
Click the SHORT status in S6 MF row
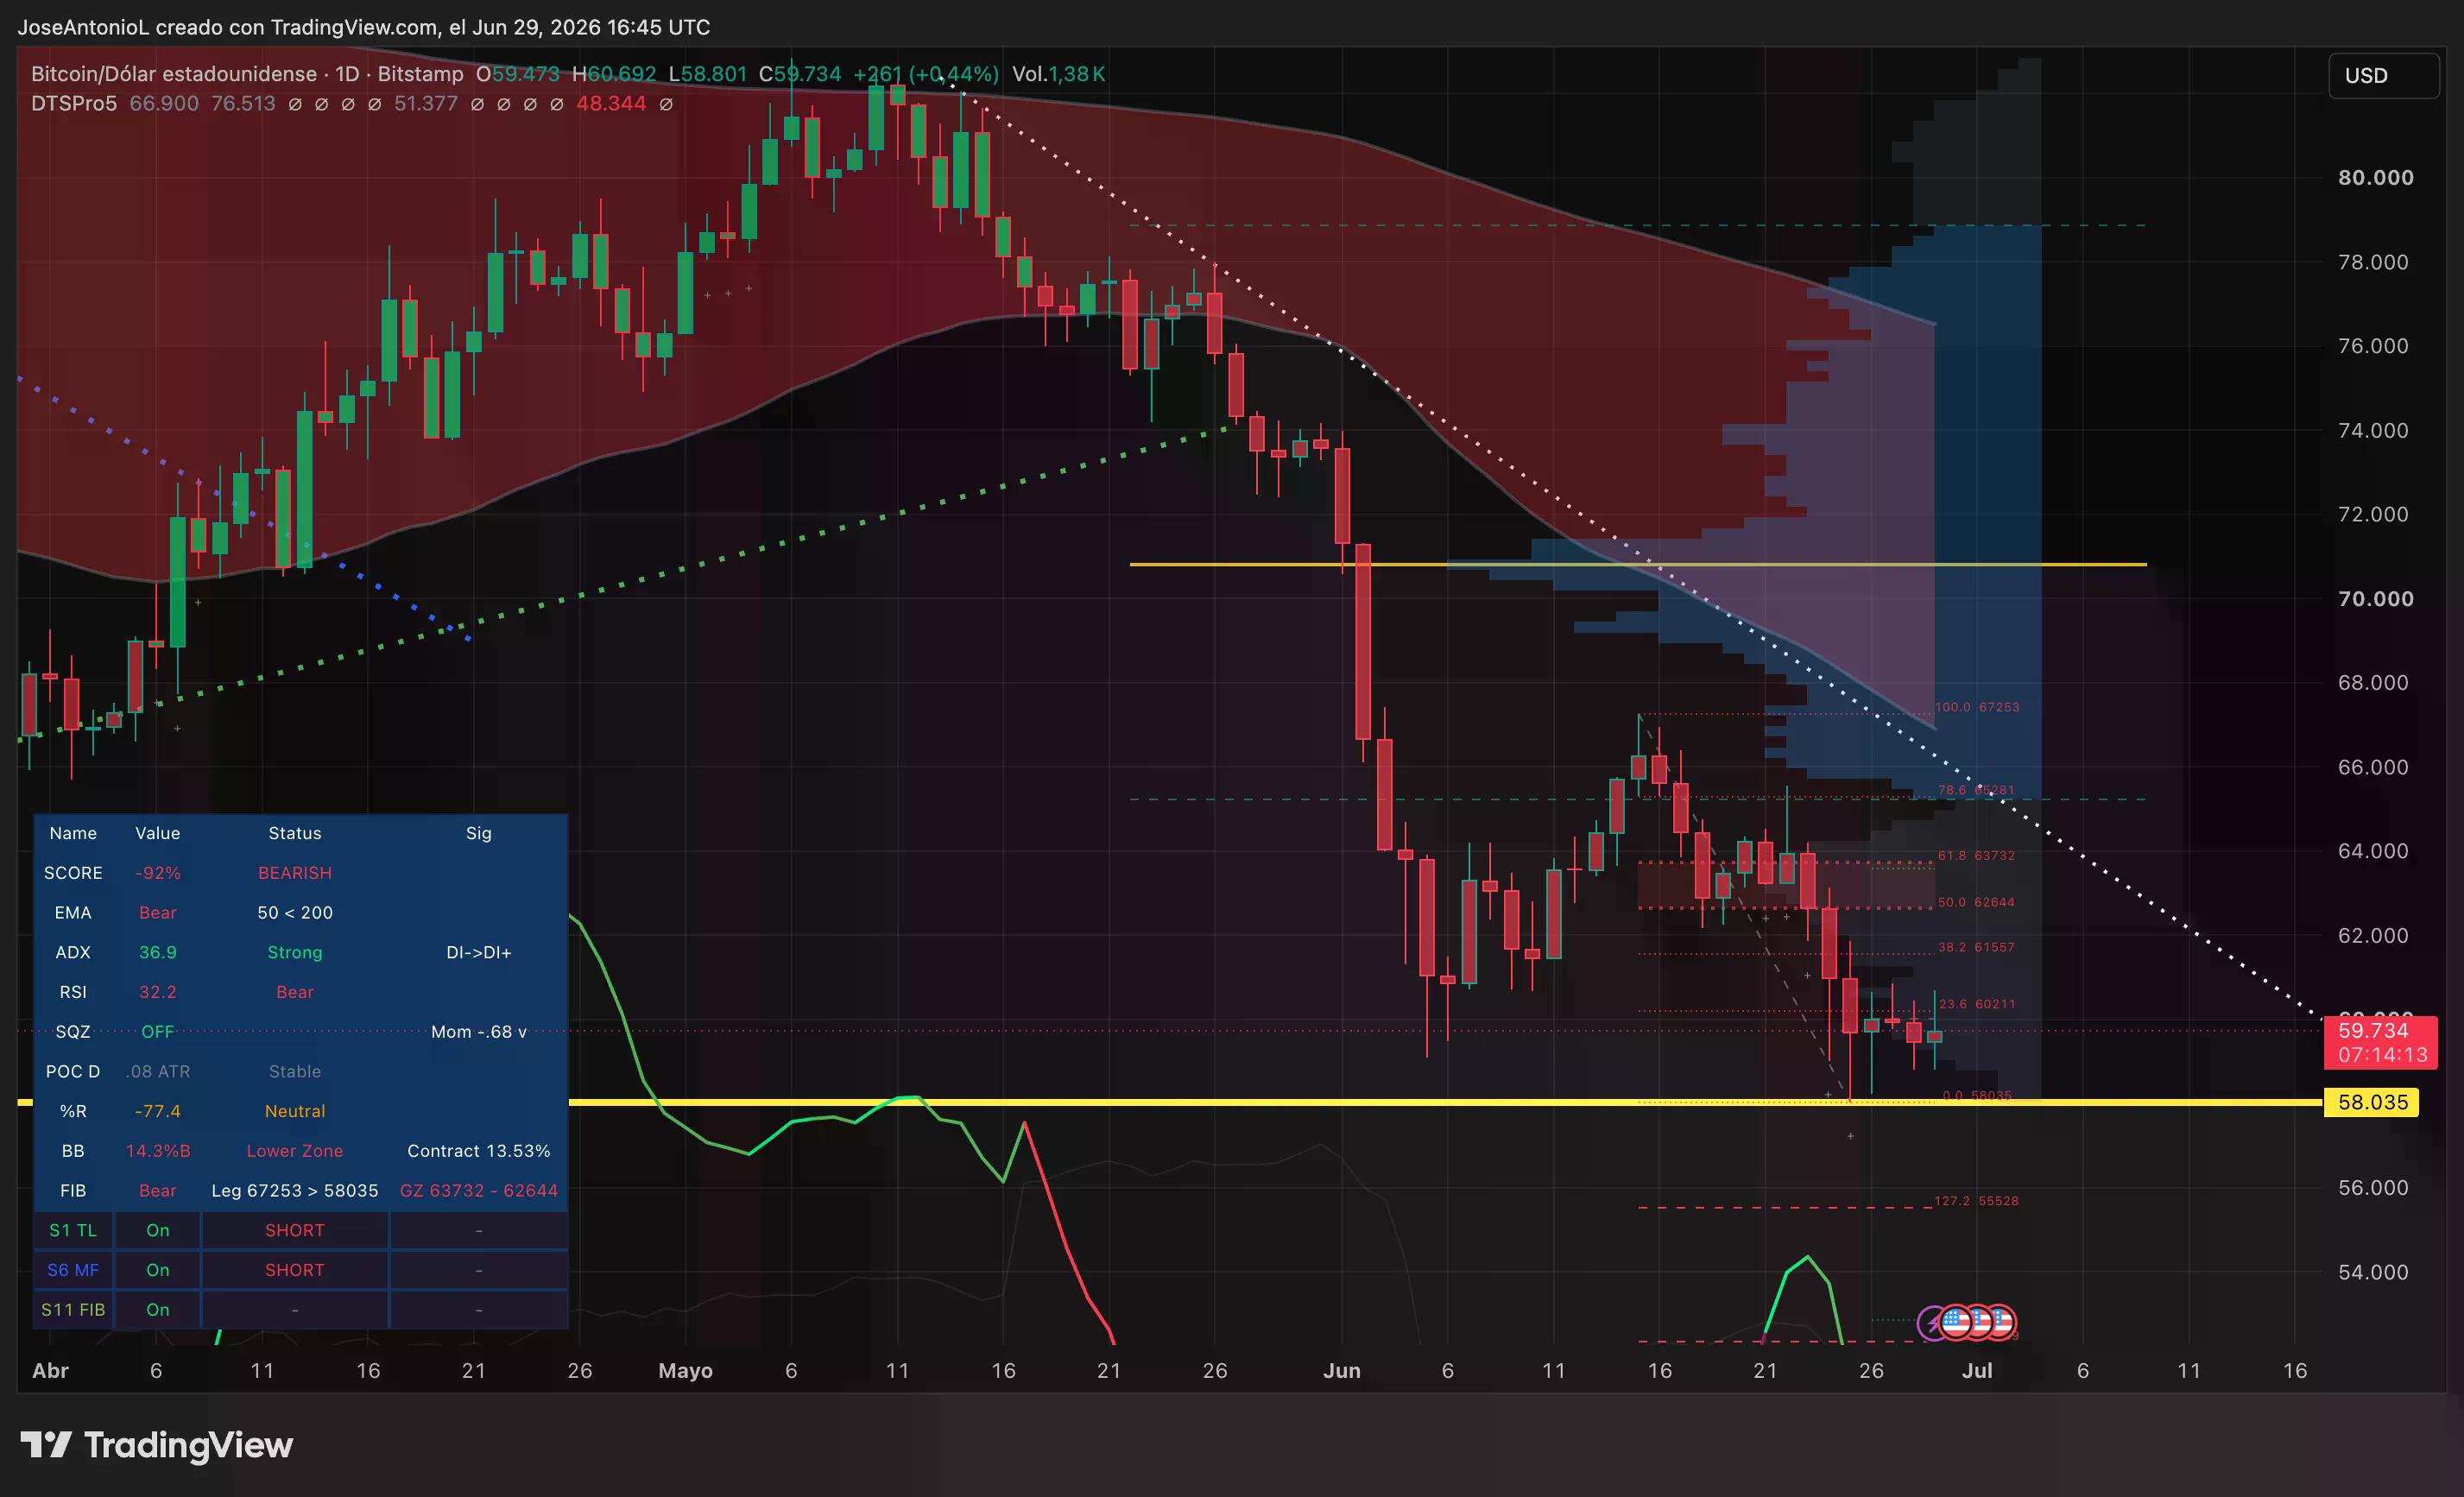(295, 1270)
